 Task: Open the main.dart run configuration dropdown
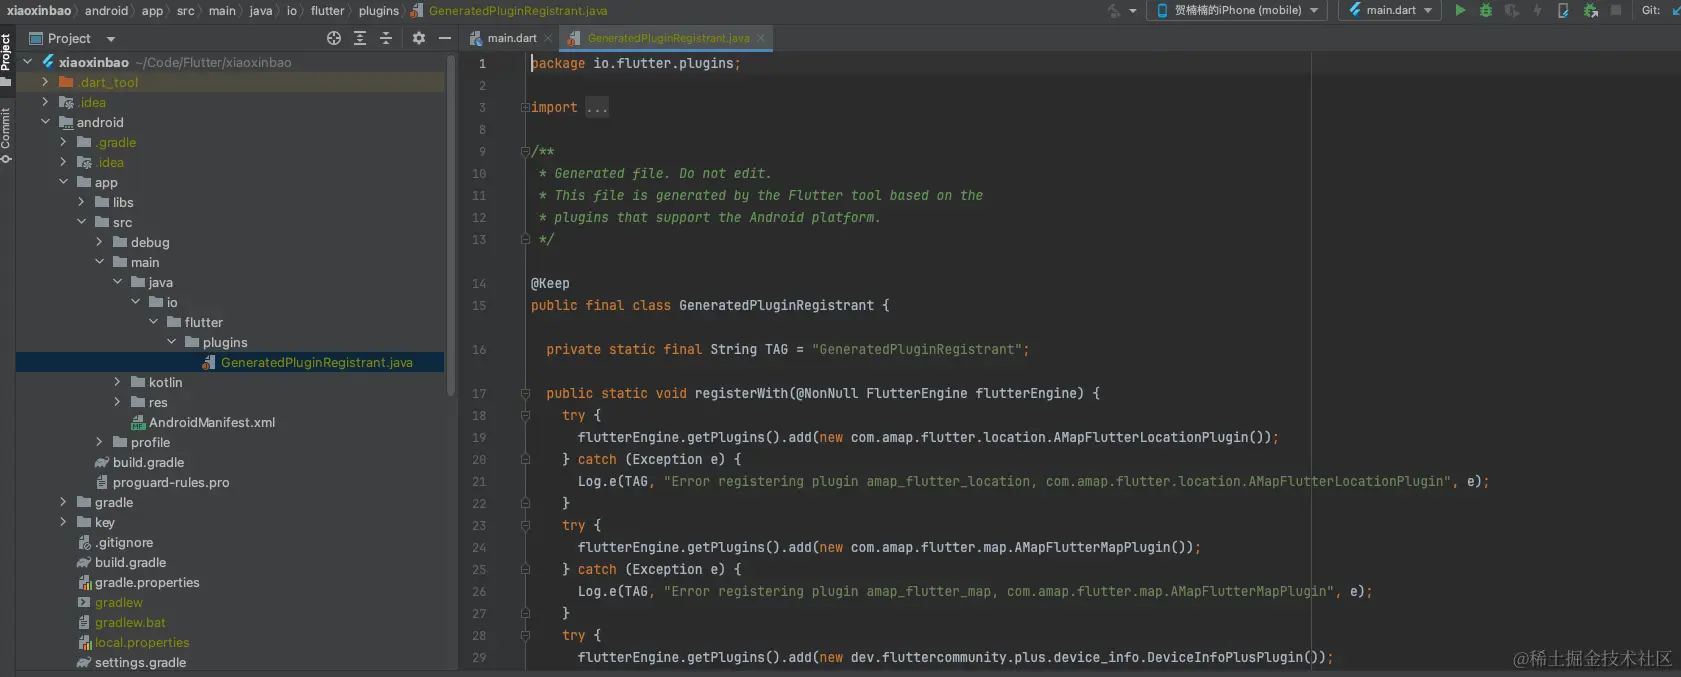point(1390,10)
